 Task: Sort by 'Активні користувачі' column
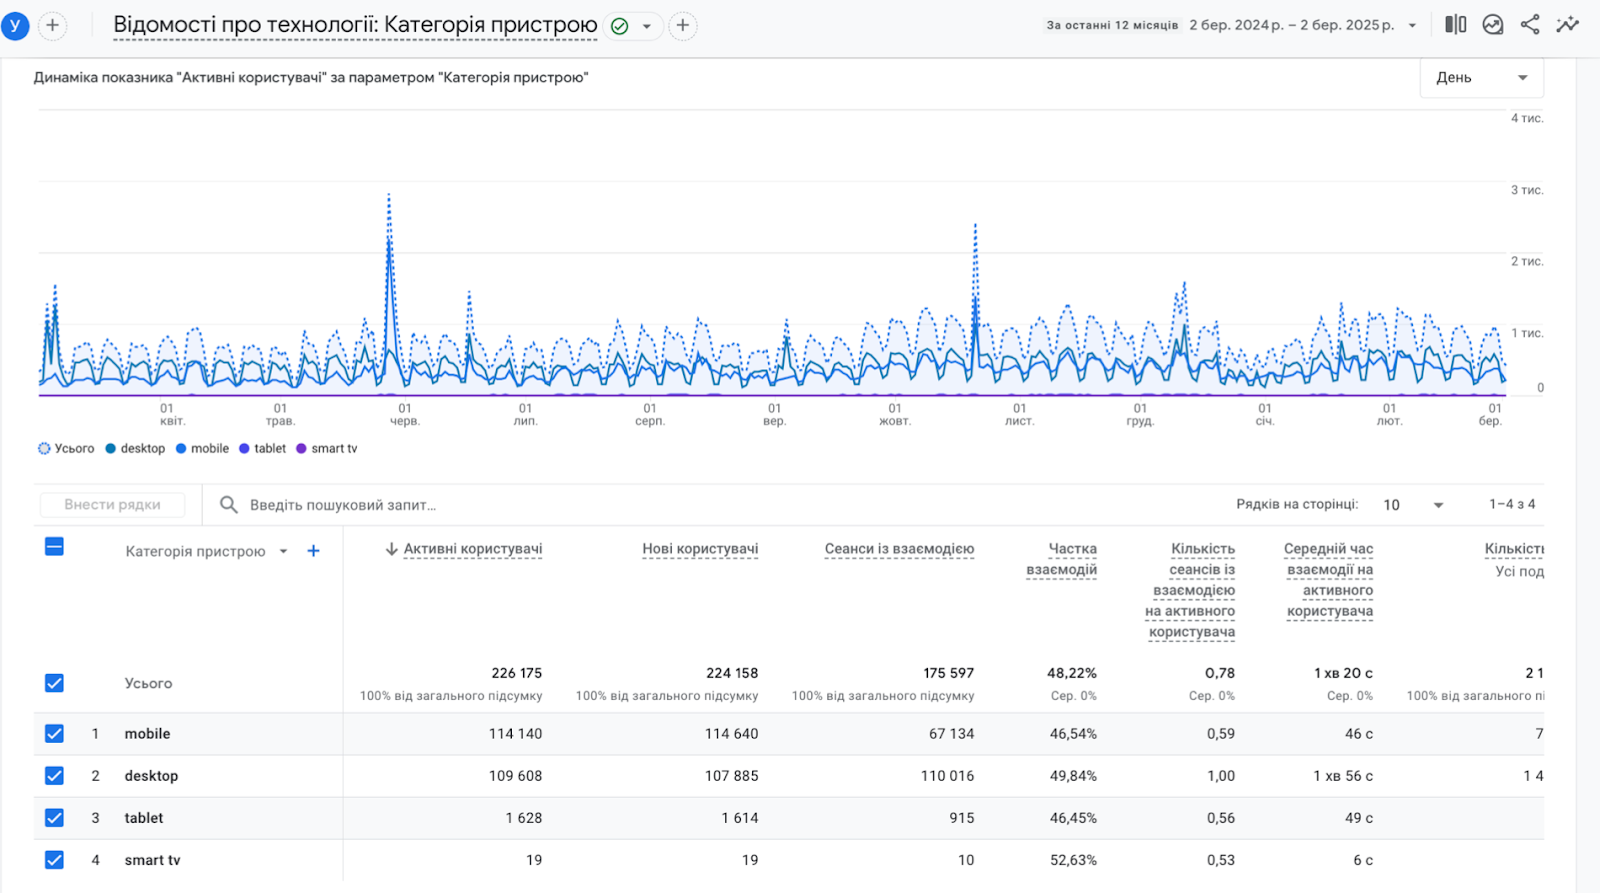click(472, 549)
